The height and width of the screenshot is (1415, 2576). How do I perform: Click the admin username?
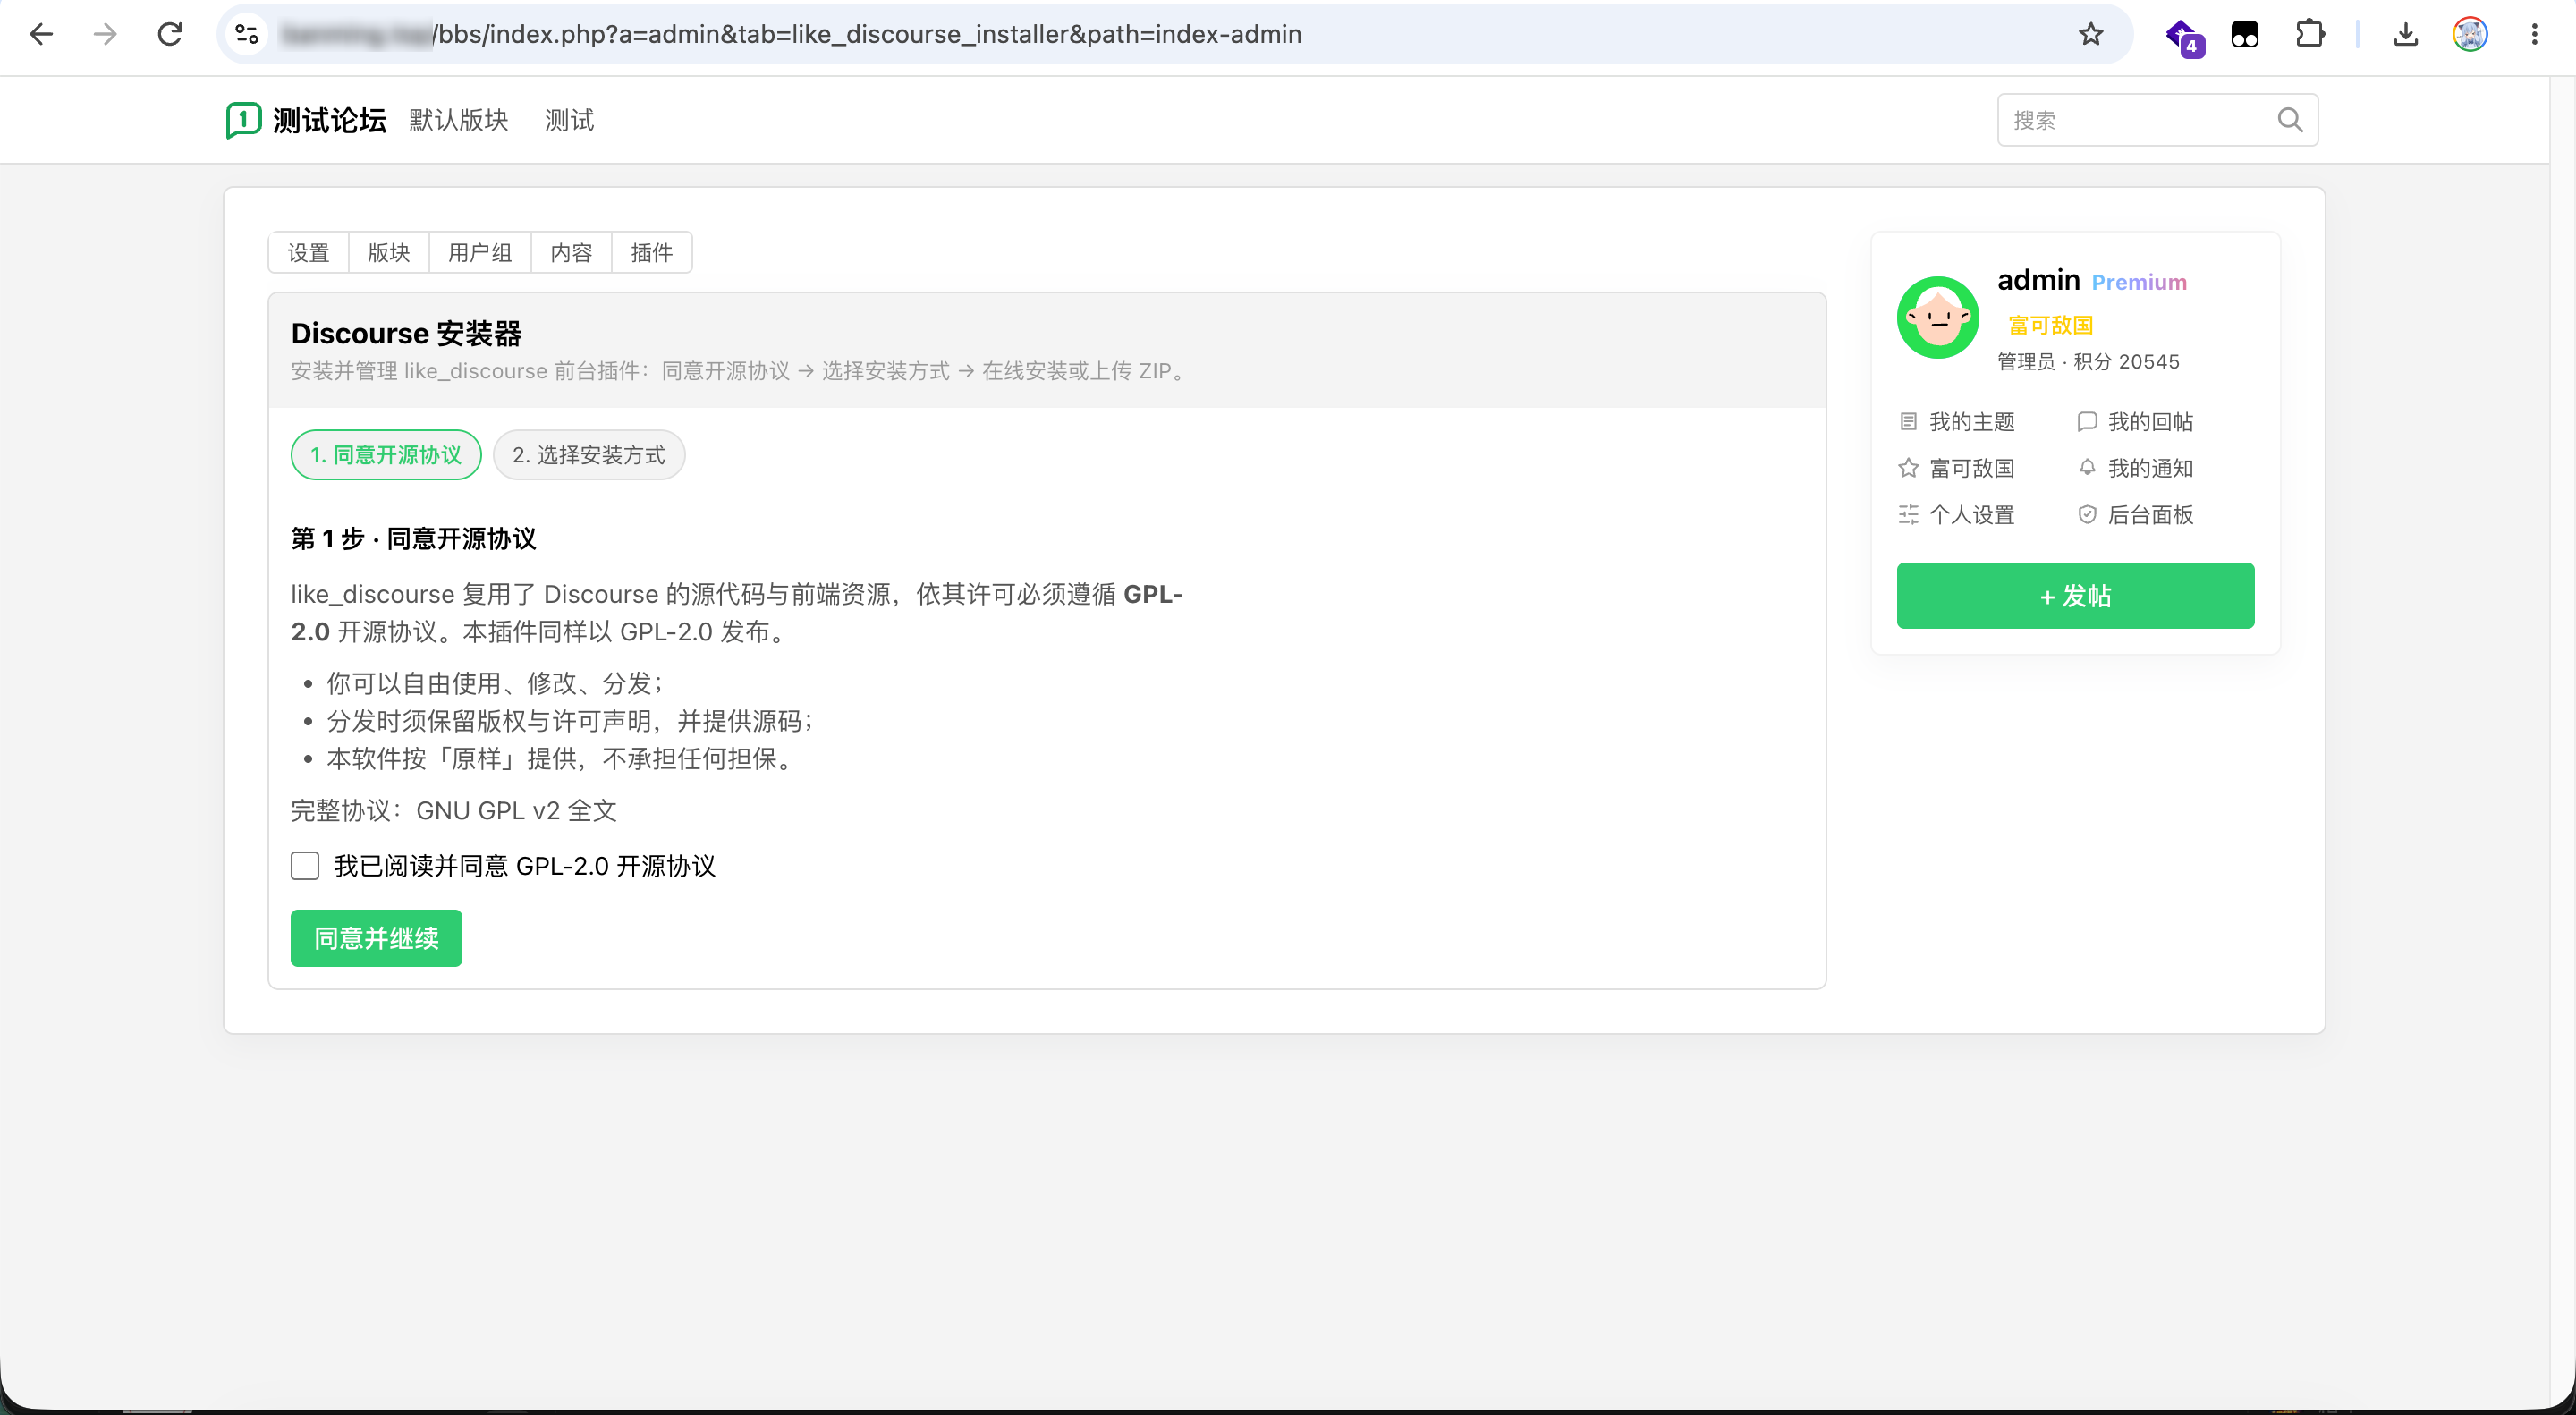pos(2038,280)
